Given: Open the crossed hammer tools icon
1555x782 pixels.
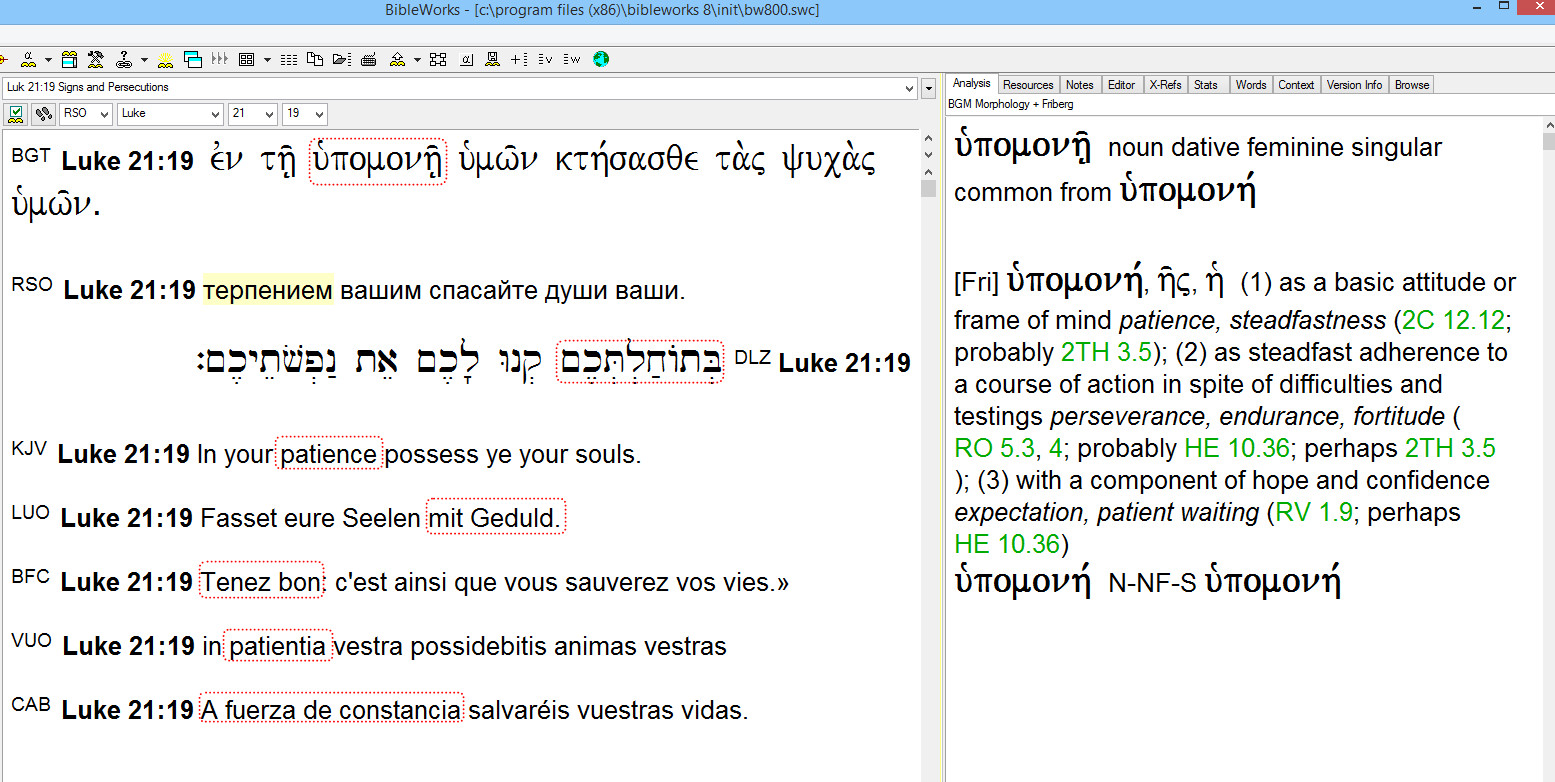Looking at the screenshot, I should coord(96,59).
